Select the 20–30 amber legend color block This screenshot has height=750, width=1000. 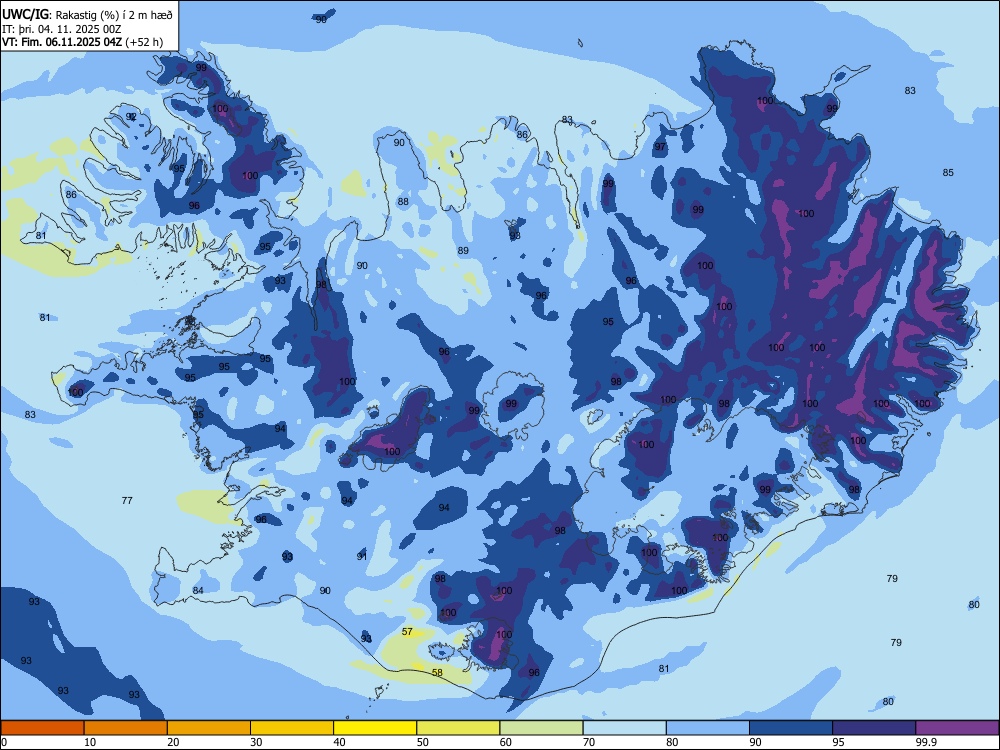click(209, 728)
